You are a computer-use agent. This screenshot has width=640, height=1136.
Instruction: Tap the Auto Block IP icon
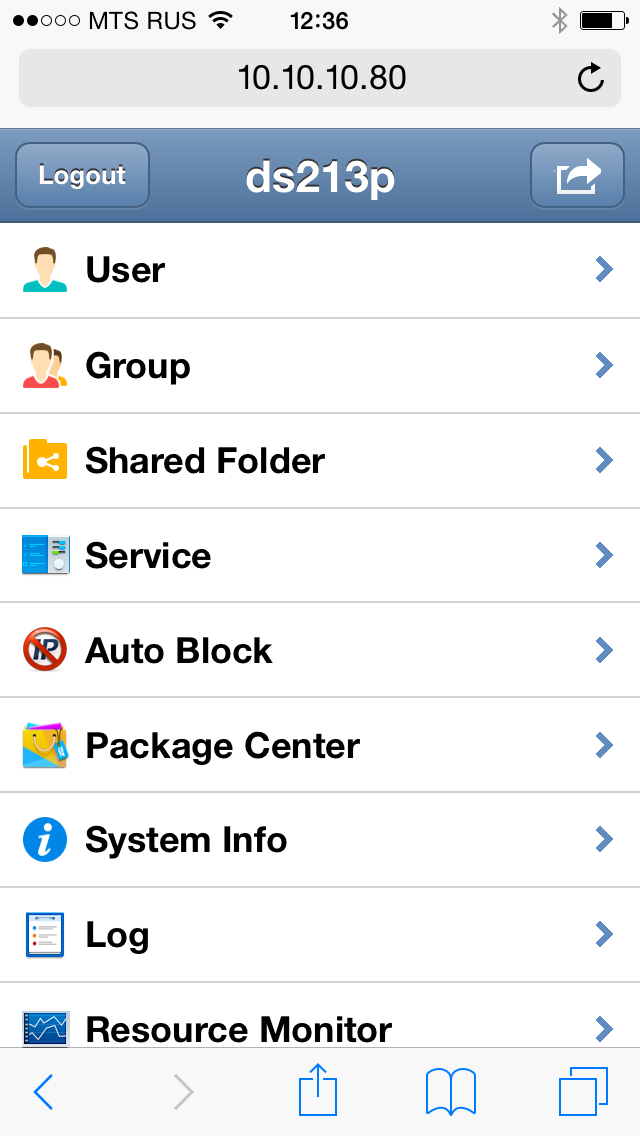click(x=45, y=650)
